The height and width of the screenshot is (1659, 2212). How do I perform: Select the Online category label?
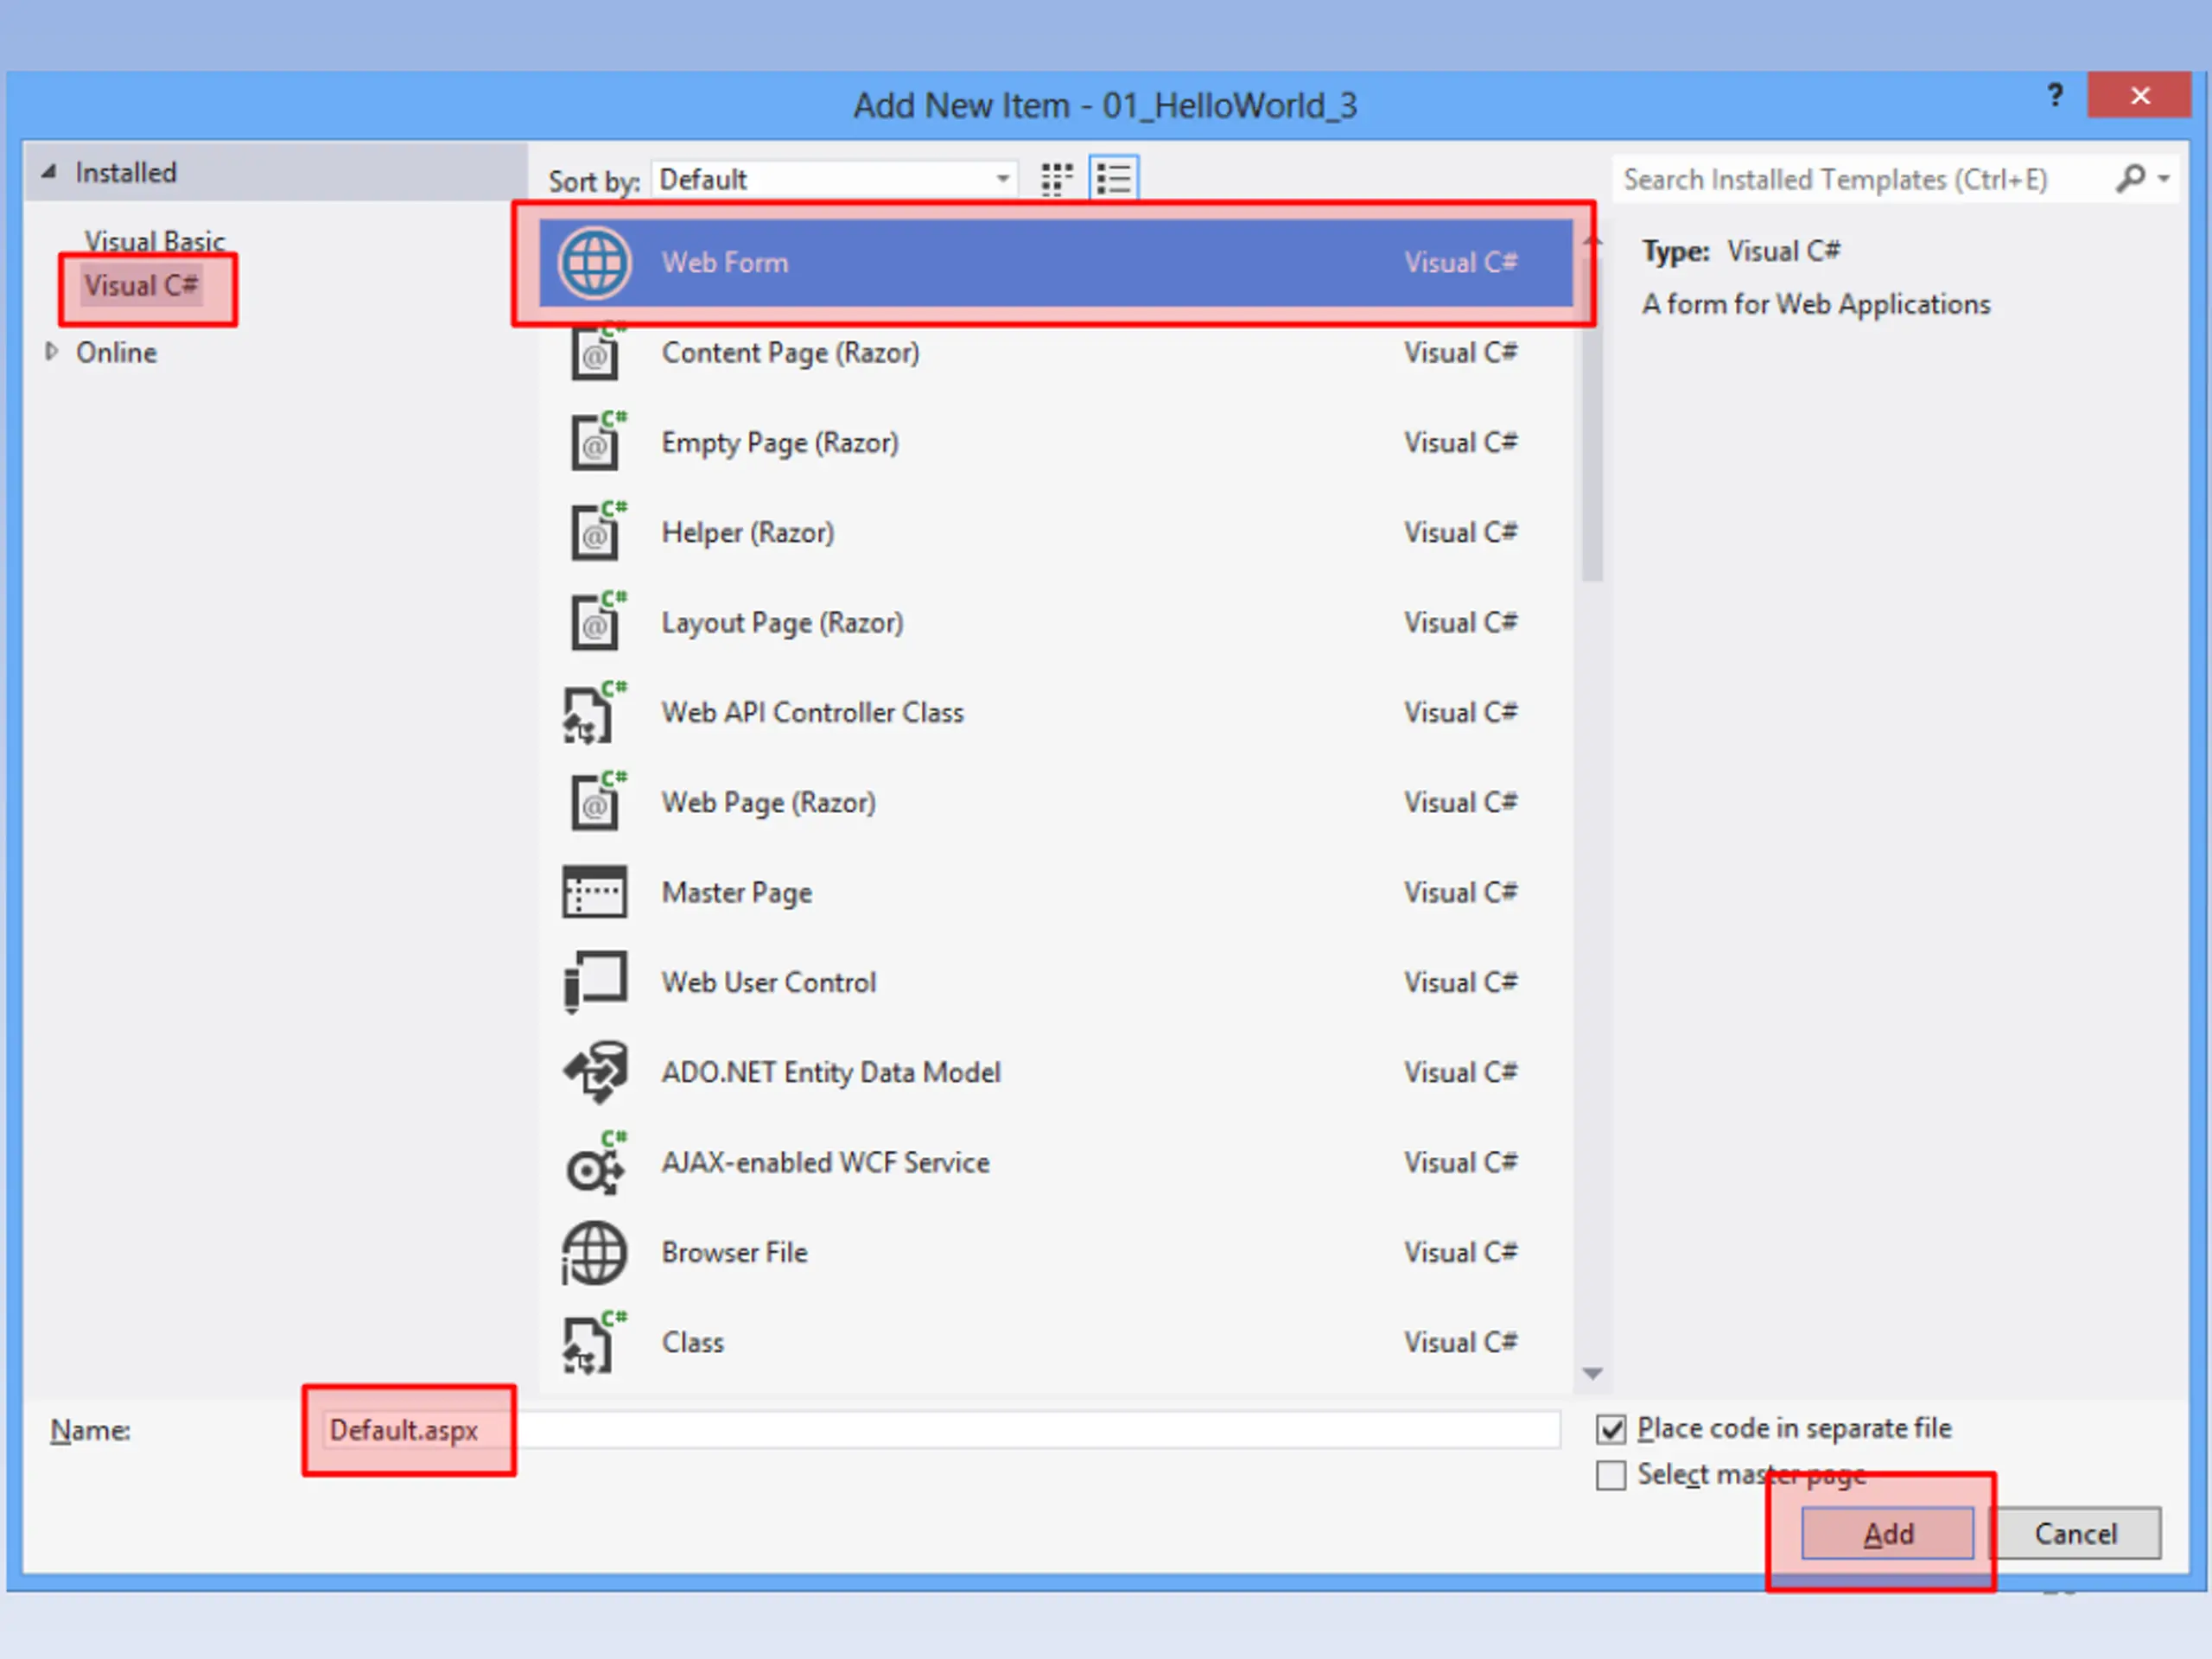[116, 353]
